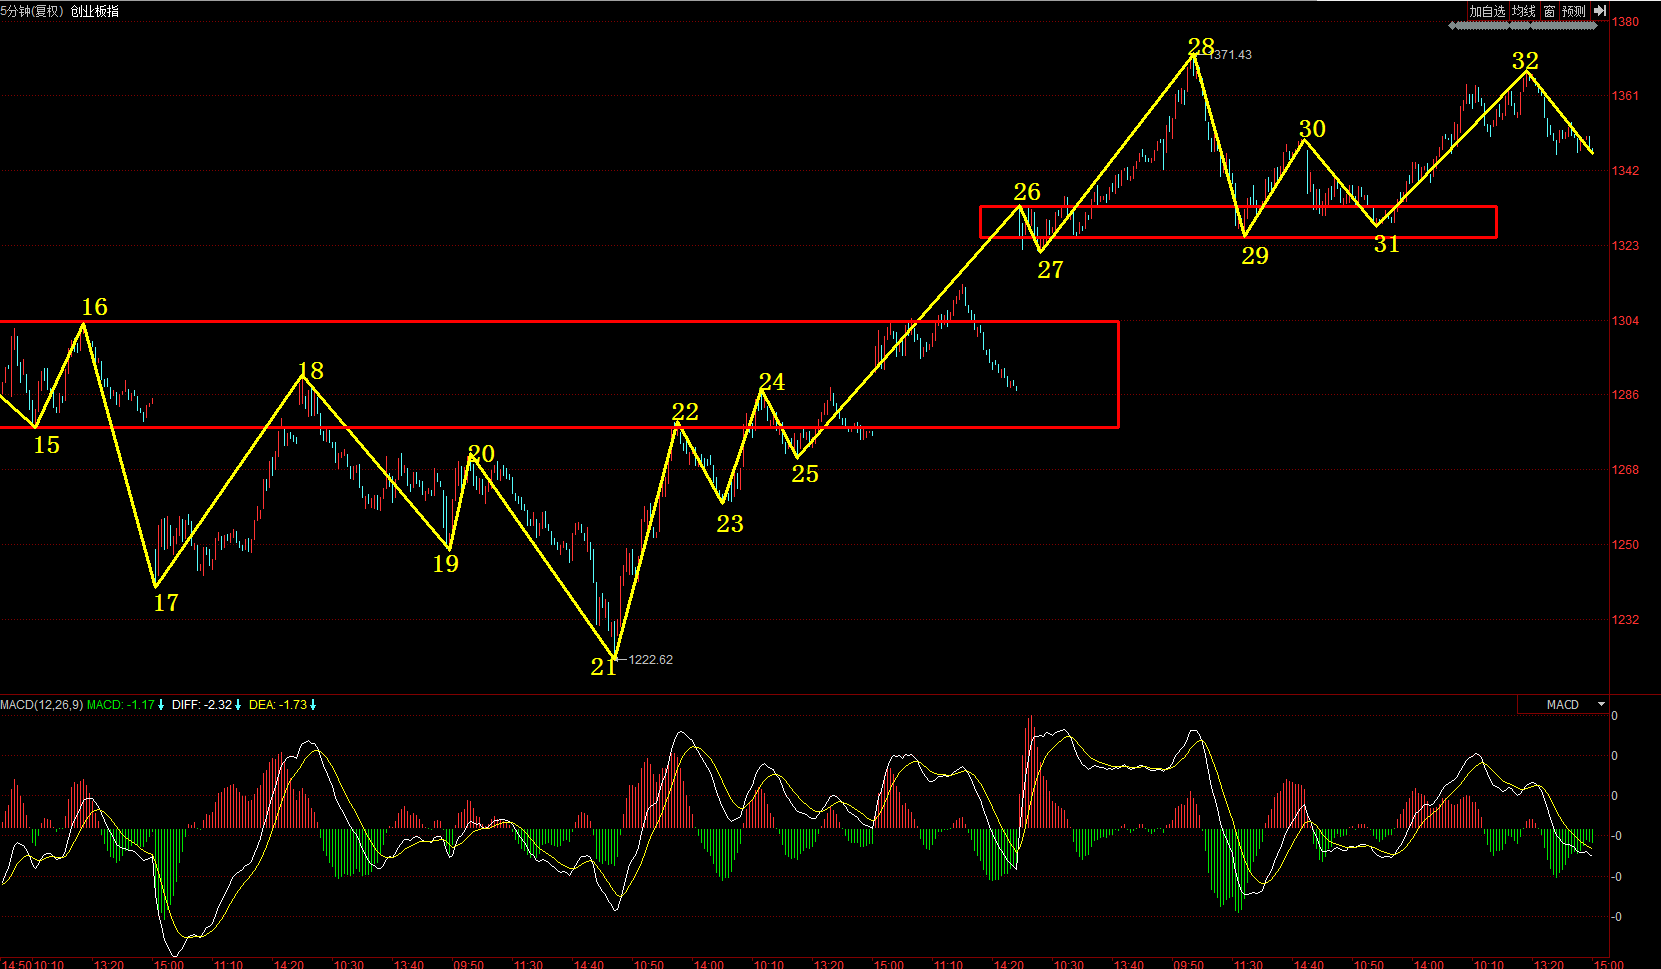
Task: Click the MACD(12,26,9) parameter label
Action: [x=41, y=705]
